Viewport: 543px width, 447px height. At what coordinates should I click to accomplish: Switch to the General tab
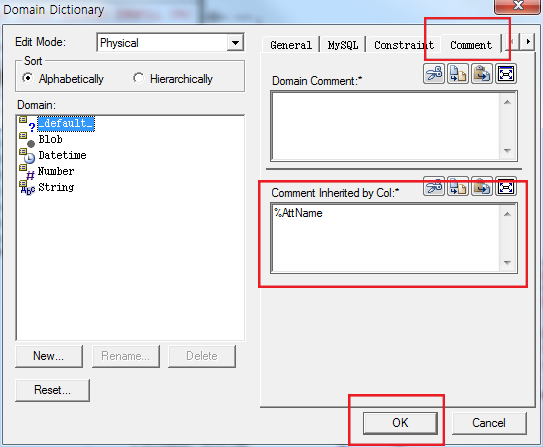[x=291, y=45]
